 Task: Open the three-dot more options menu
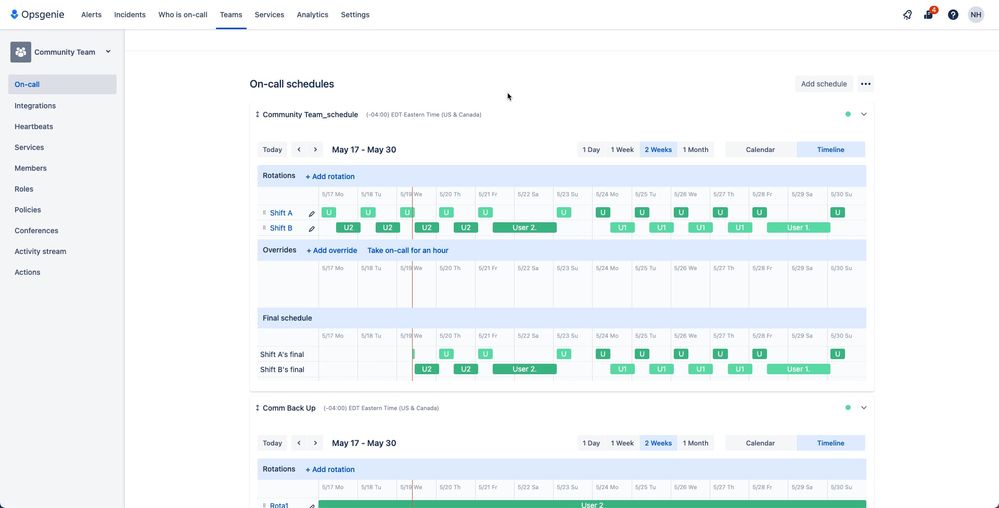coord(865,83)
